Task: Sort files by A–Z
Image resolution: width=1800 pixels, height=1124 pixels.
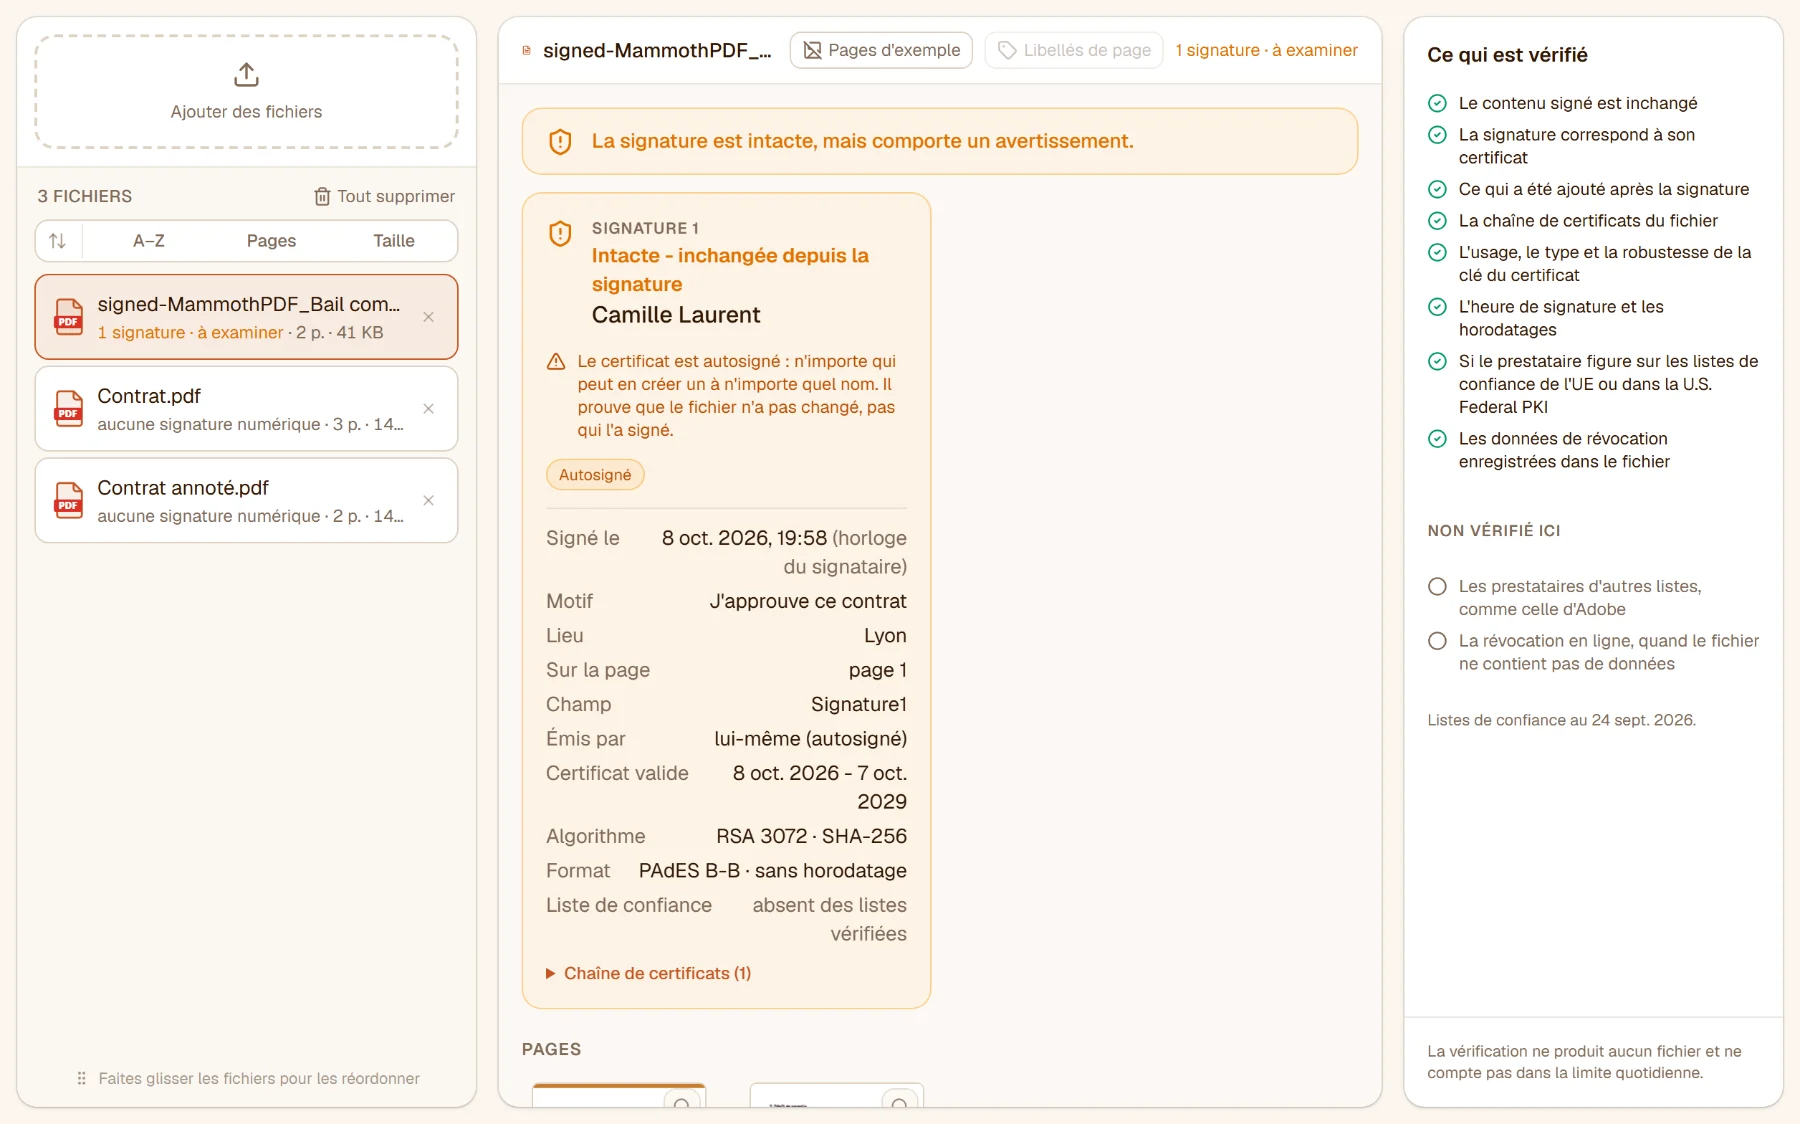Action: (149, 241)
